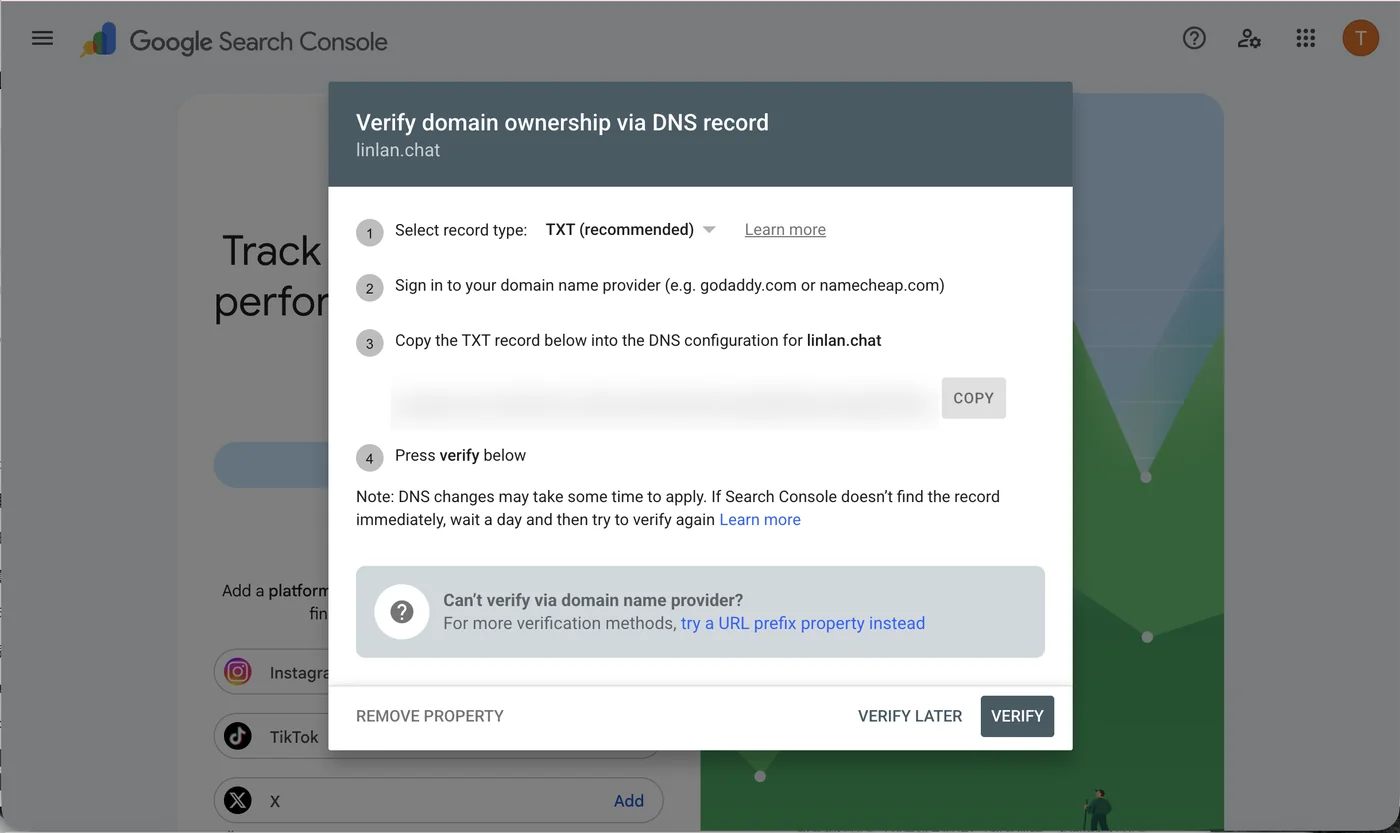Click the Instagram platform icon
The width and height of the screenshot is (1400, 833).
(x=237, y=672)
